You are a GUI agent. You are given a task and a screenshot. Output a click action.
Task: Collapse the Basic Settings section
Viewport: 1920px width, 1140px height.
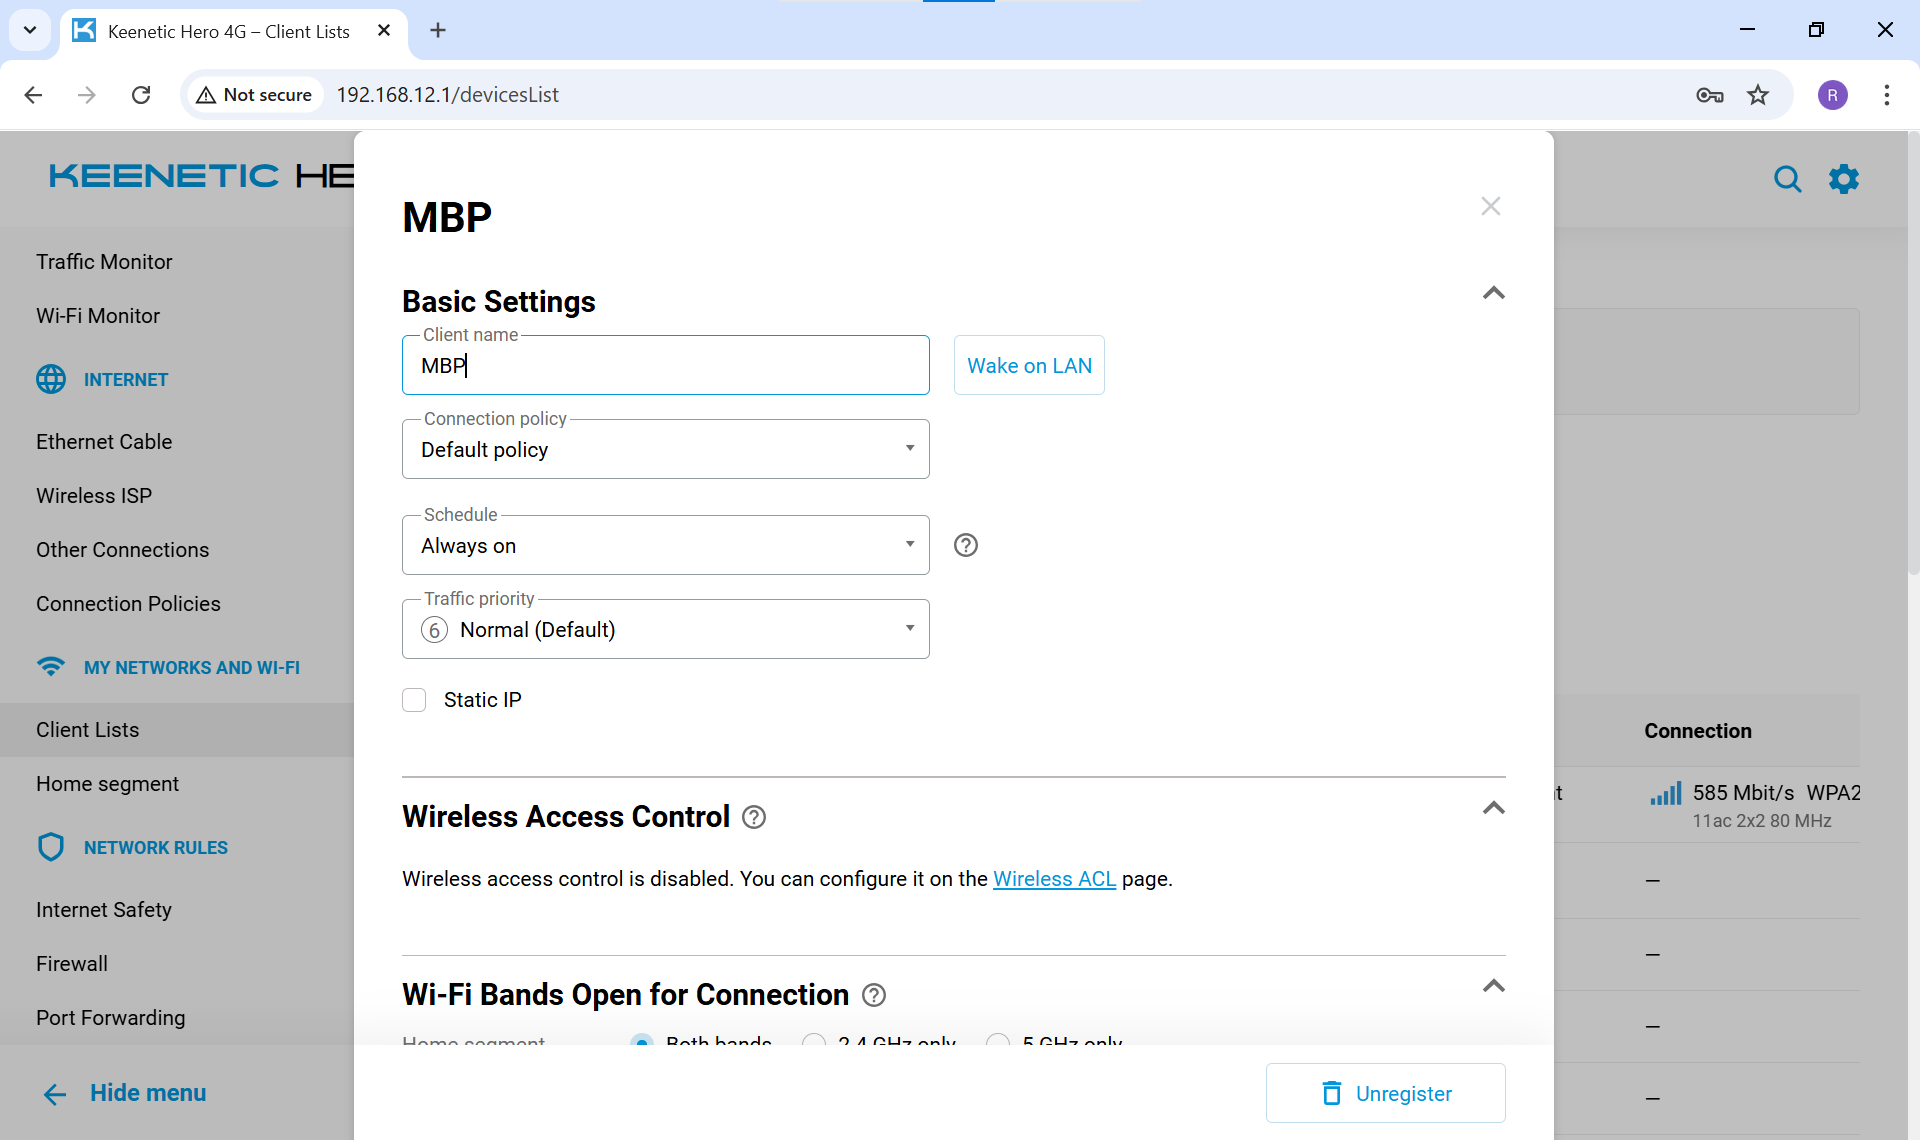point(1493,293)
